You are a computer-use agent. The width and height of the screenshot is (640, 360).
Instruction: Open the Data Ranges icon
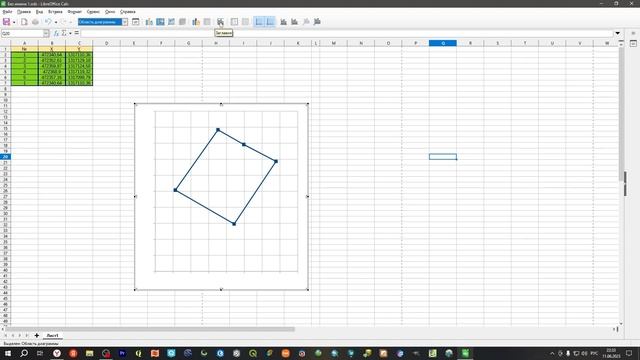[x=196, y=22]
